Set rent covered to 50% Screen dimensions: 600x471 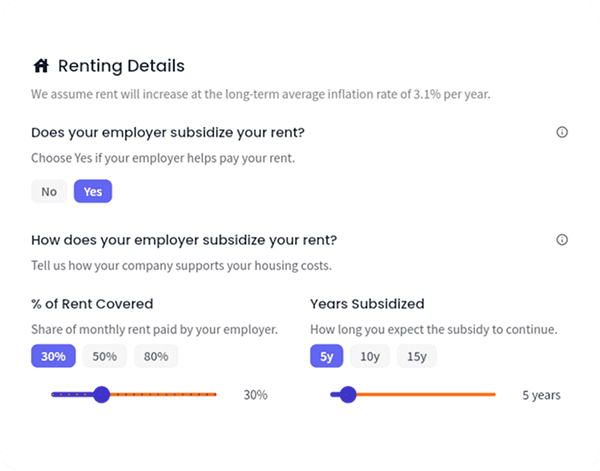[x=105, y=356]
